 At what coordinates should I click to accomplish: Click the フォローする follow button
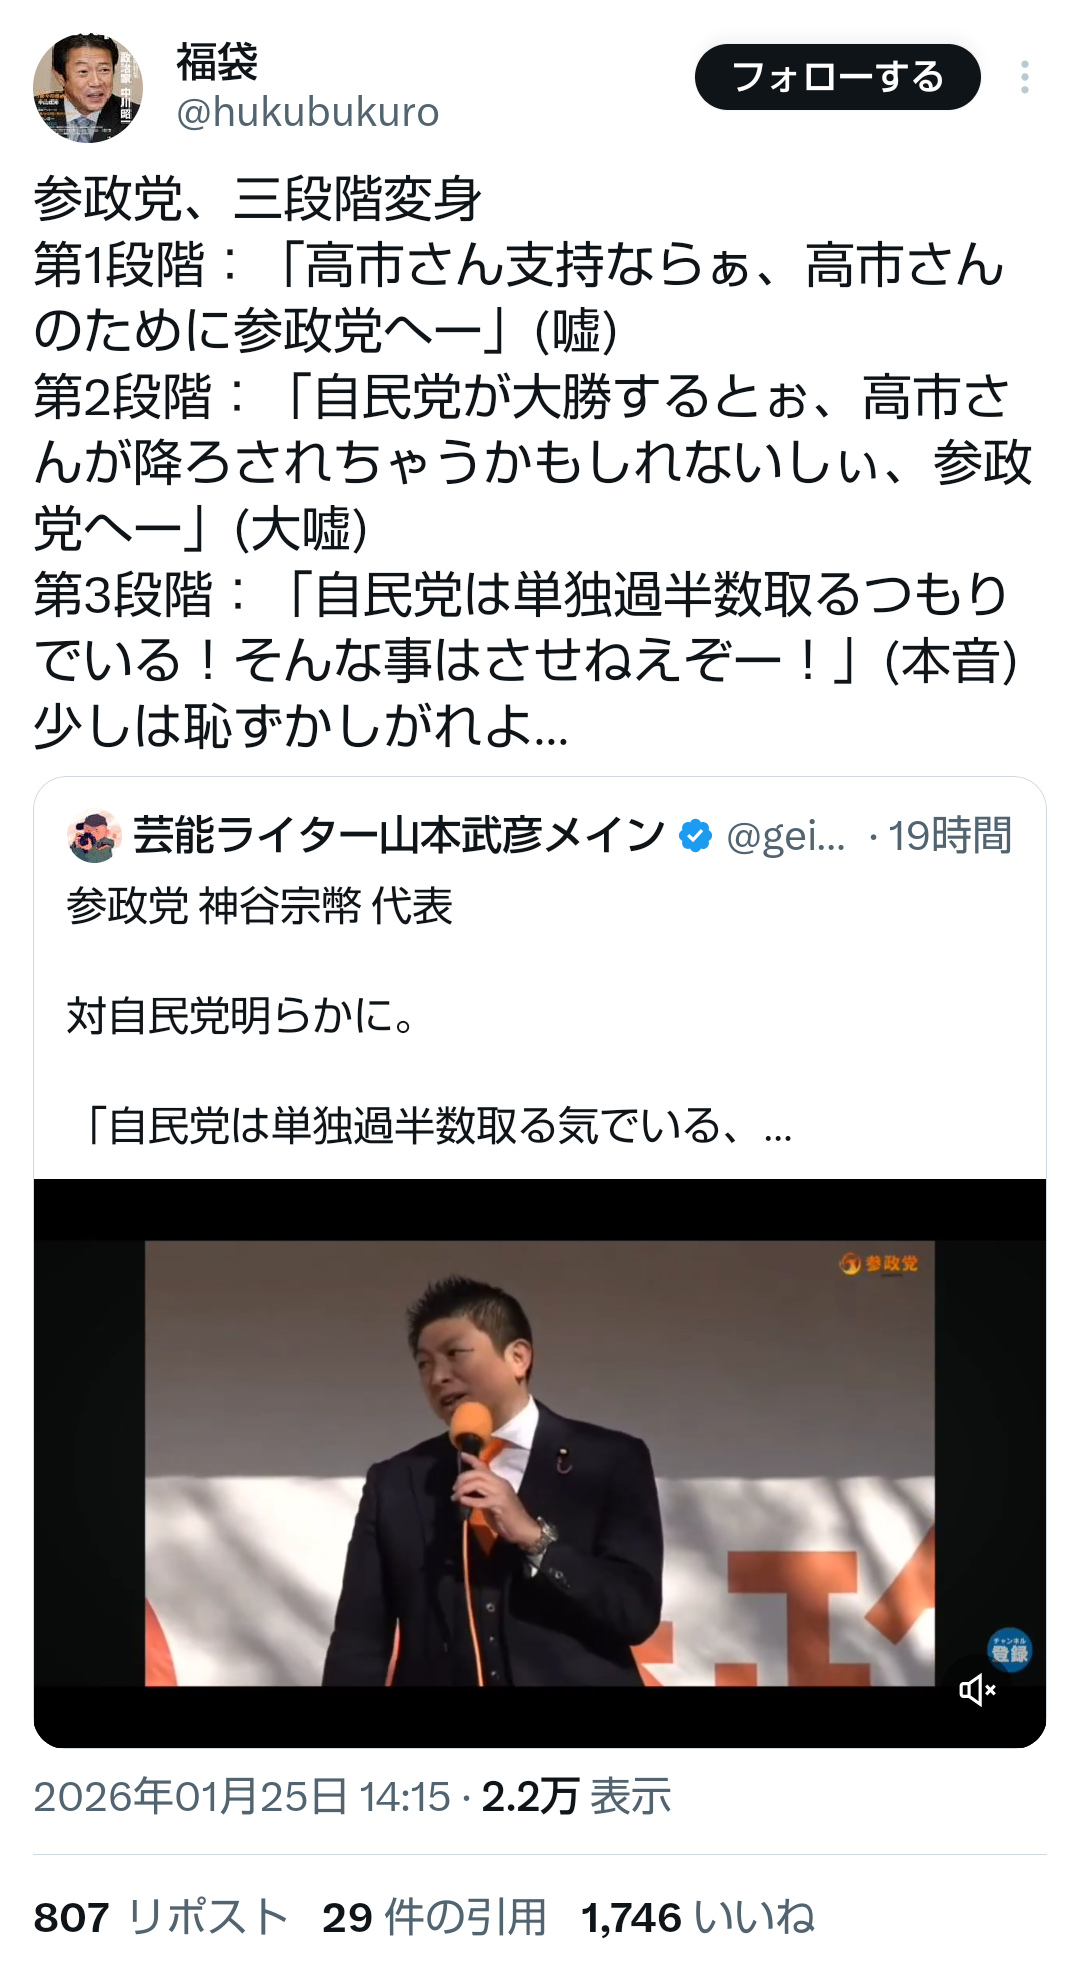(x=838, y=77)
